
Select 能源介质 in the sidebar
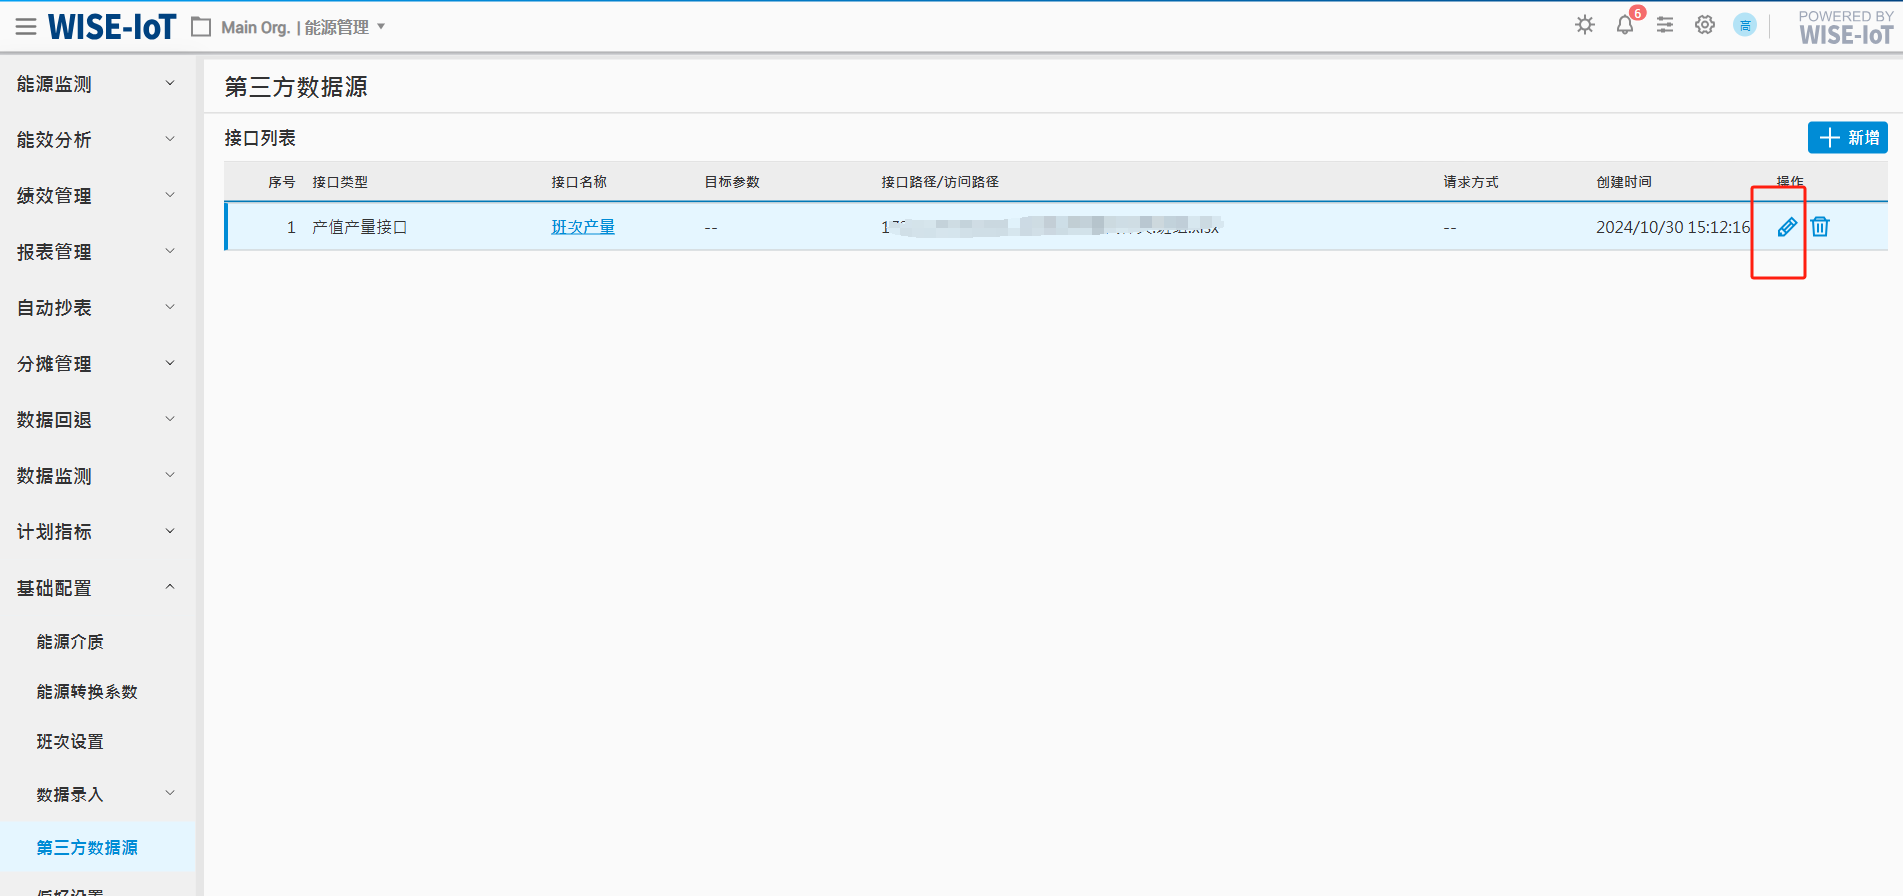(x=70, y=642)
